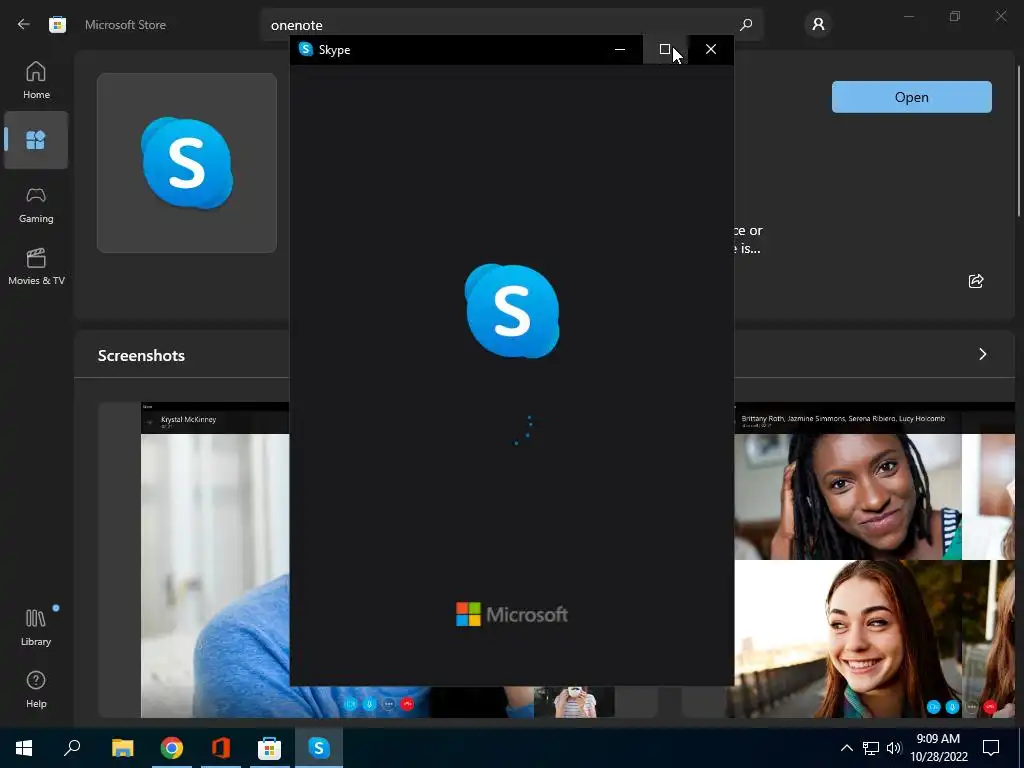1024x768 pixels.
Task: Switch to Microsoft Store in taskbar
Action: point(269,748)
